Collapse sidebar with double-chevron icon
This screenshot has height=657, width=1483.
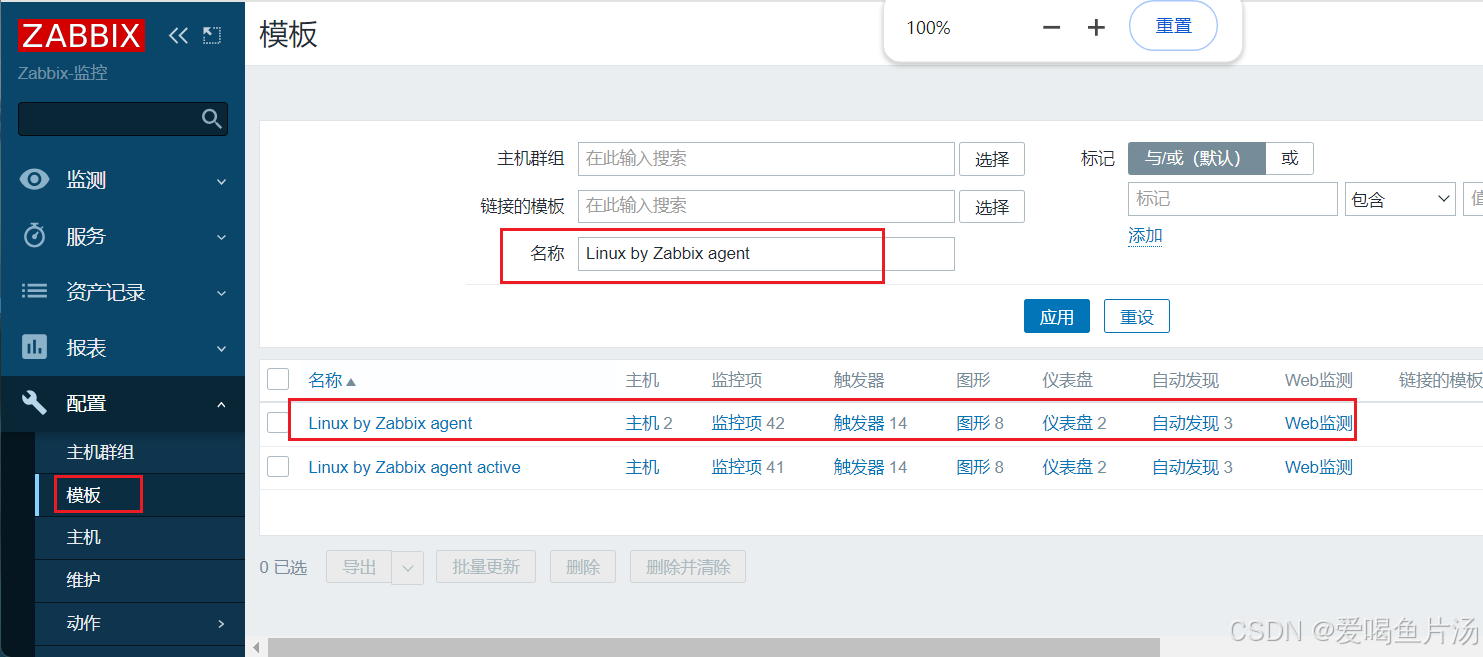click(178, 36)
